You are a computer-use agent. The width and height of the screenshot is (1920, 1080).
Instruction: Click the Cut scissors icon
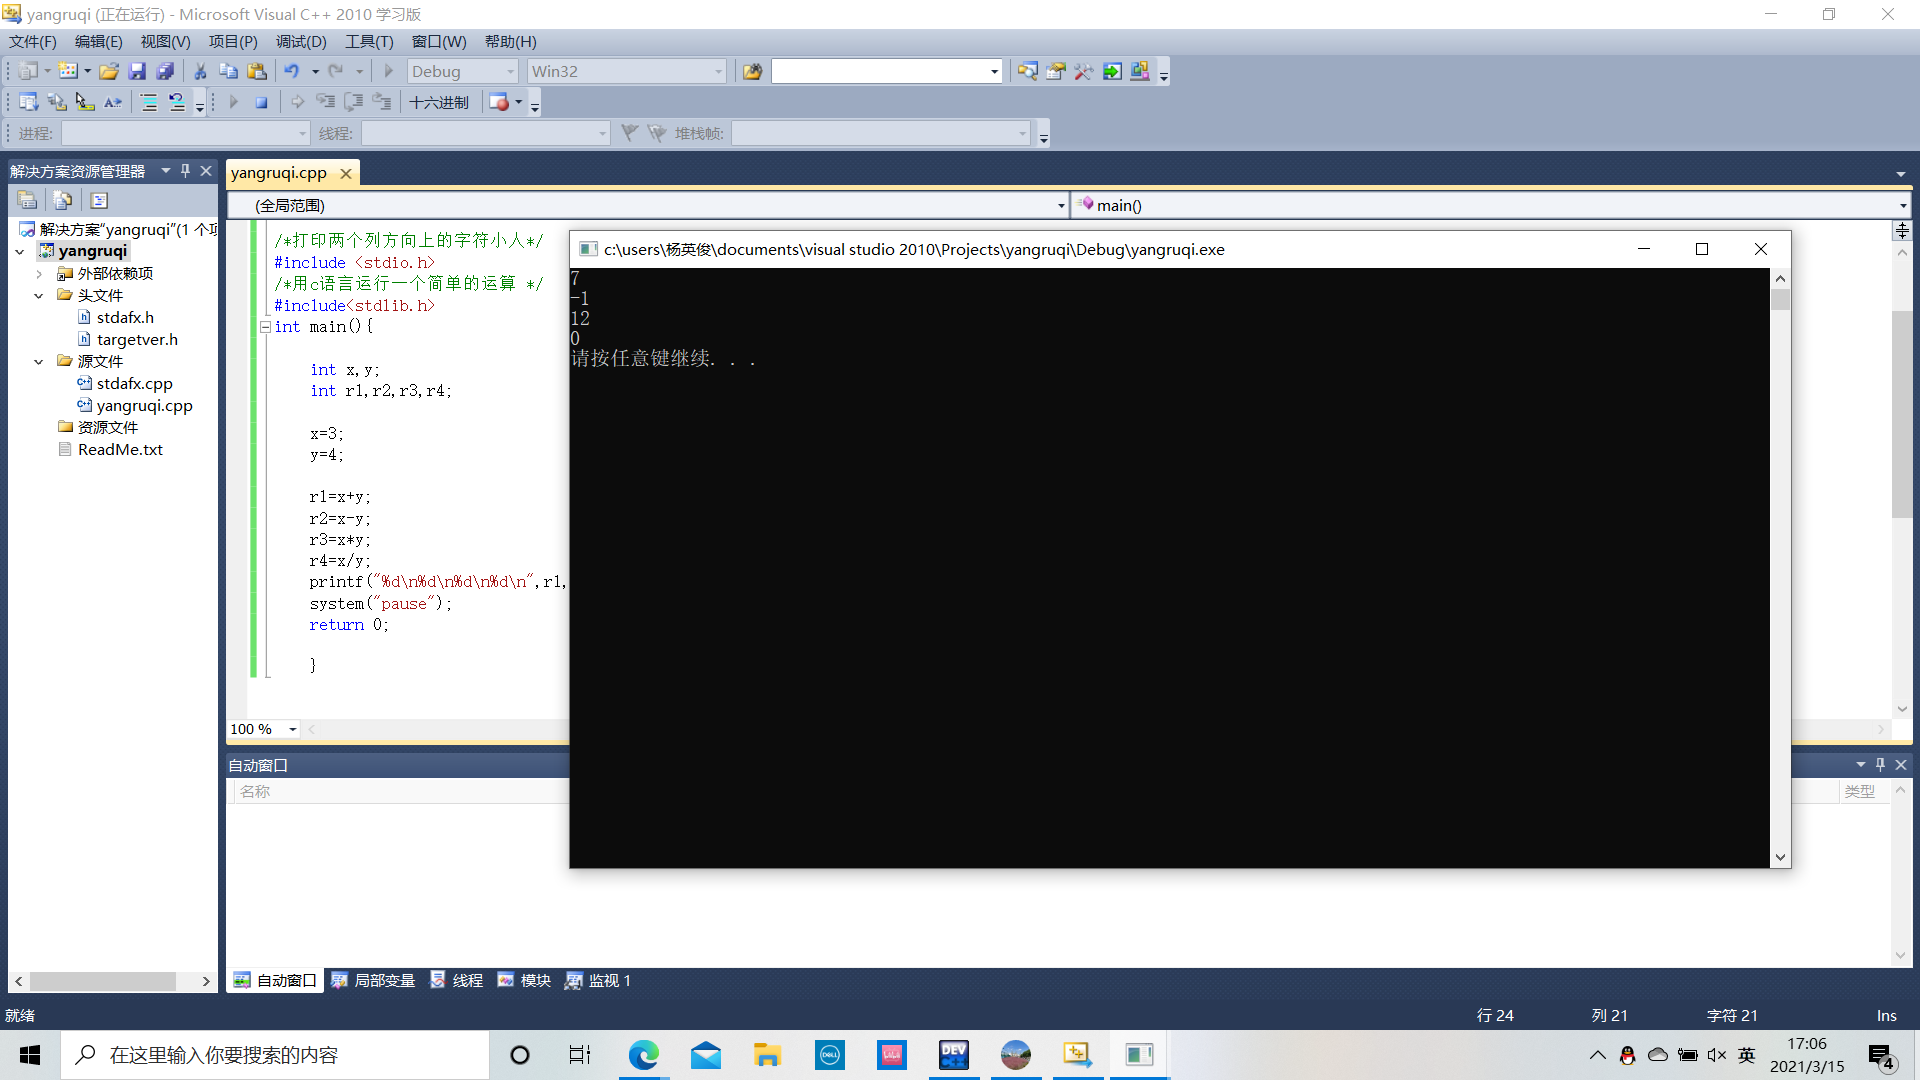200,71
